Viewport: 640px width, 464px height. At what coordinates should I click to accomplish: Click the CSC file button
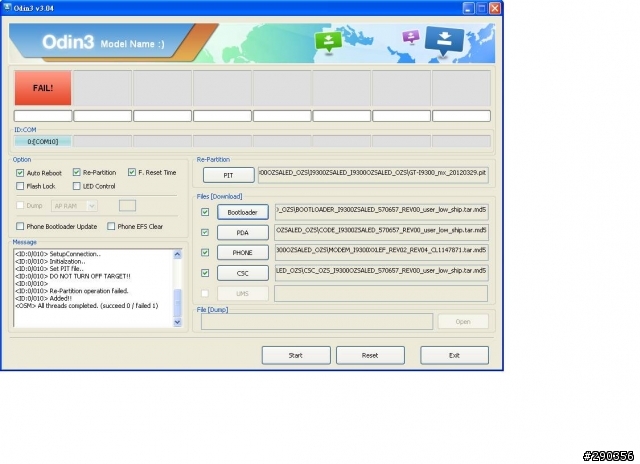[x=243, y=273]
